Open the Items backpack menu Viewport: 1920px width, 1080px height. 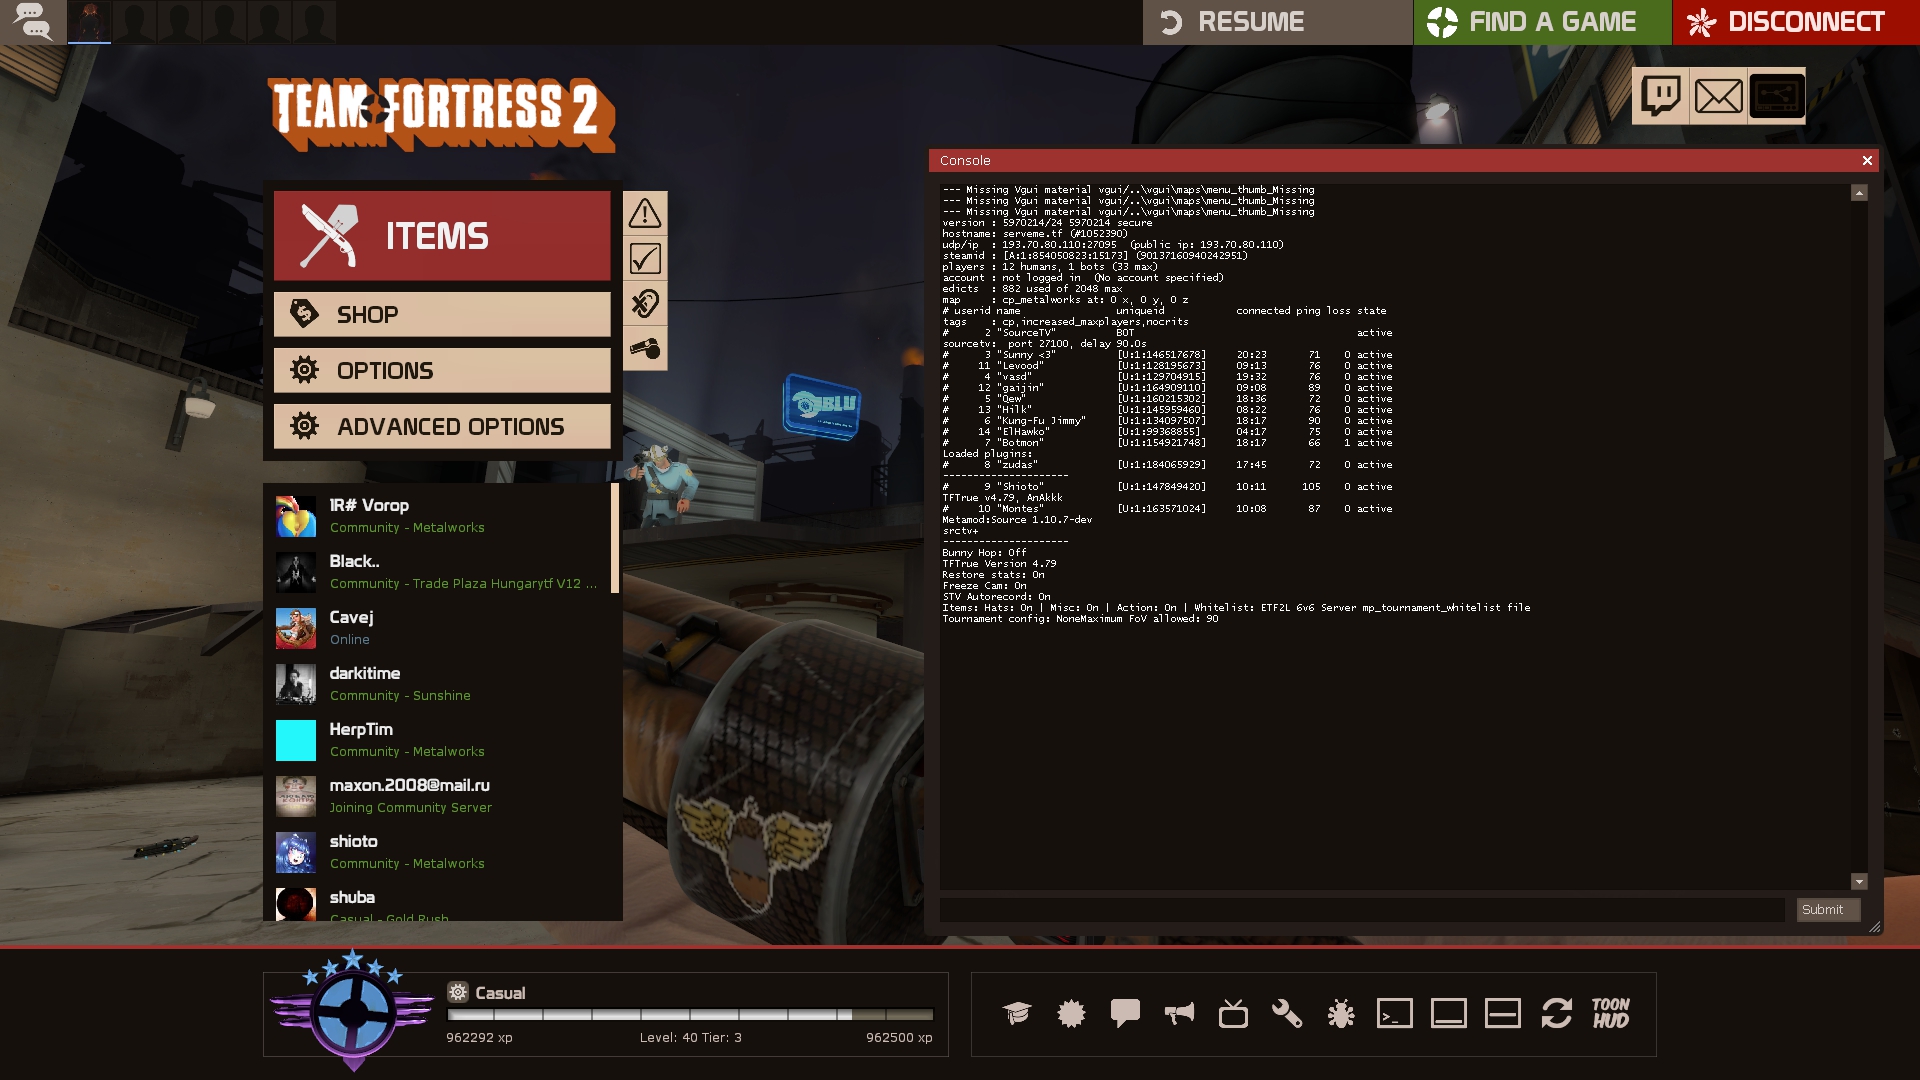[x=442, y=236]
